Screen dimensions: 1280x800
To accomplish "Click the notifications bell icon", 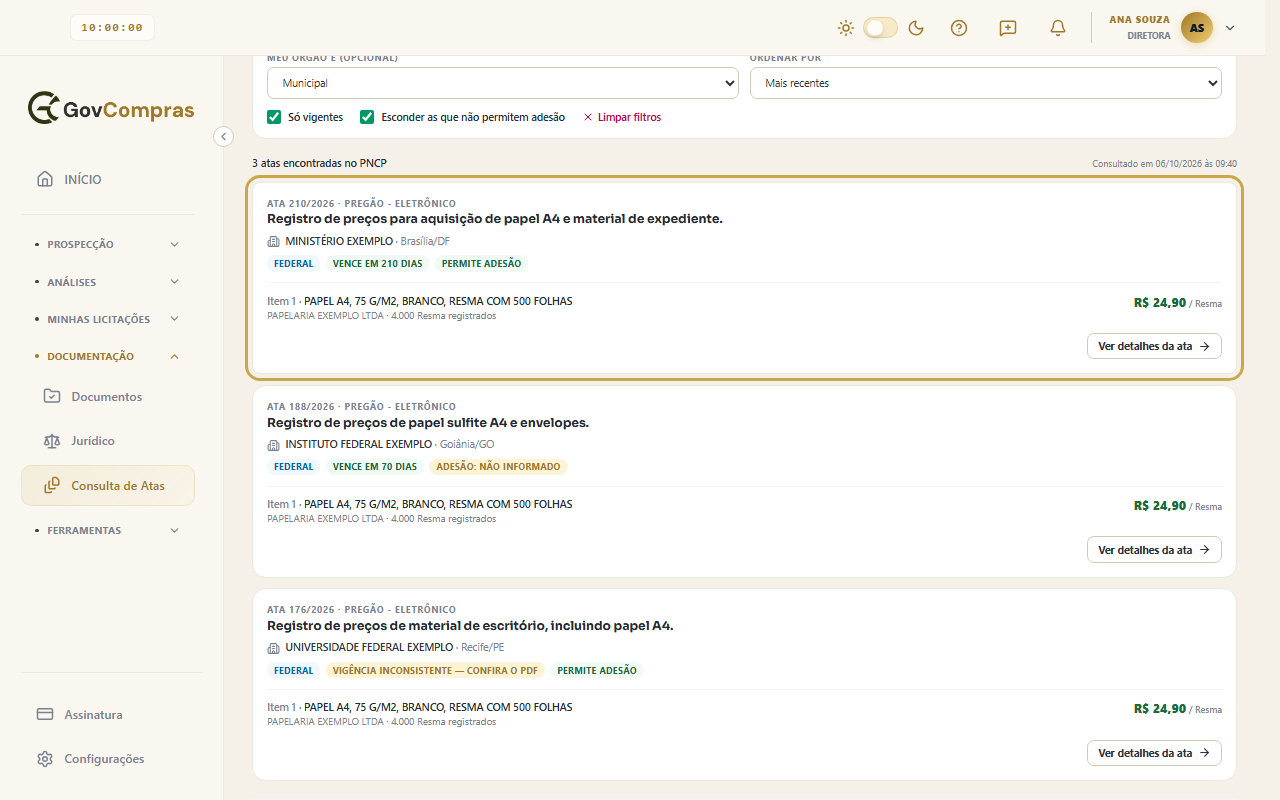I will pyautogui.click(x=1058, y=28).
